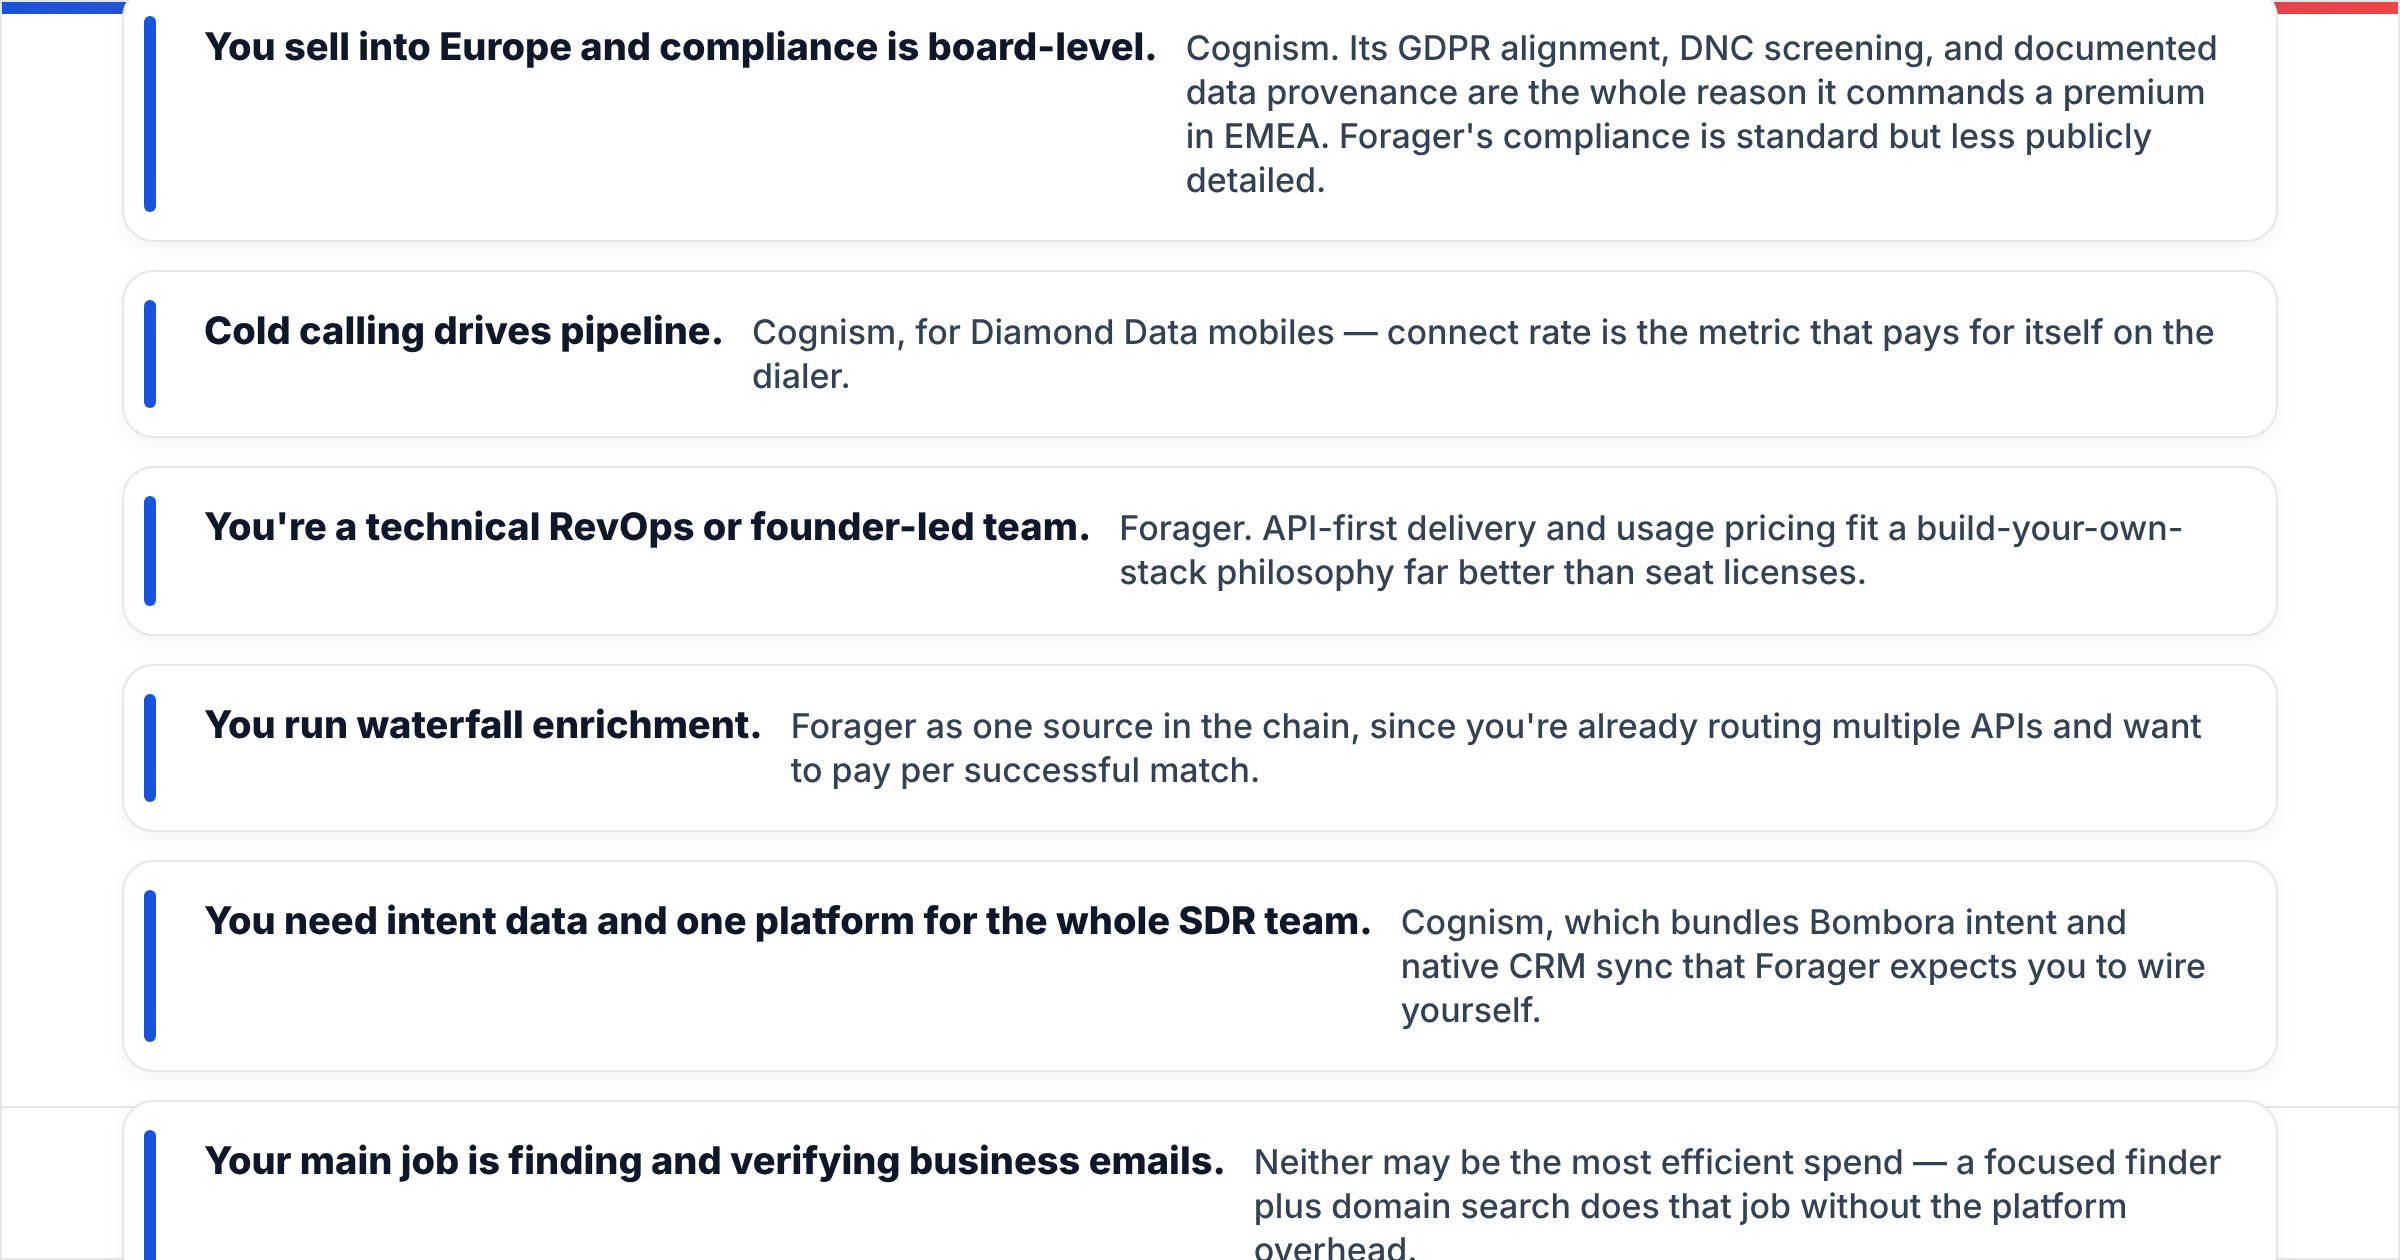Click the 'technical RevOps or founder-led team' heading

click(647, 527)
